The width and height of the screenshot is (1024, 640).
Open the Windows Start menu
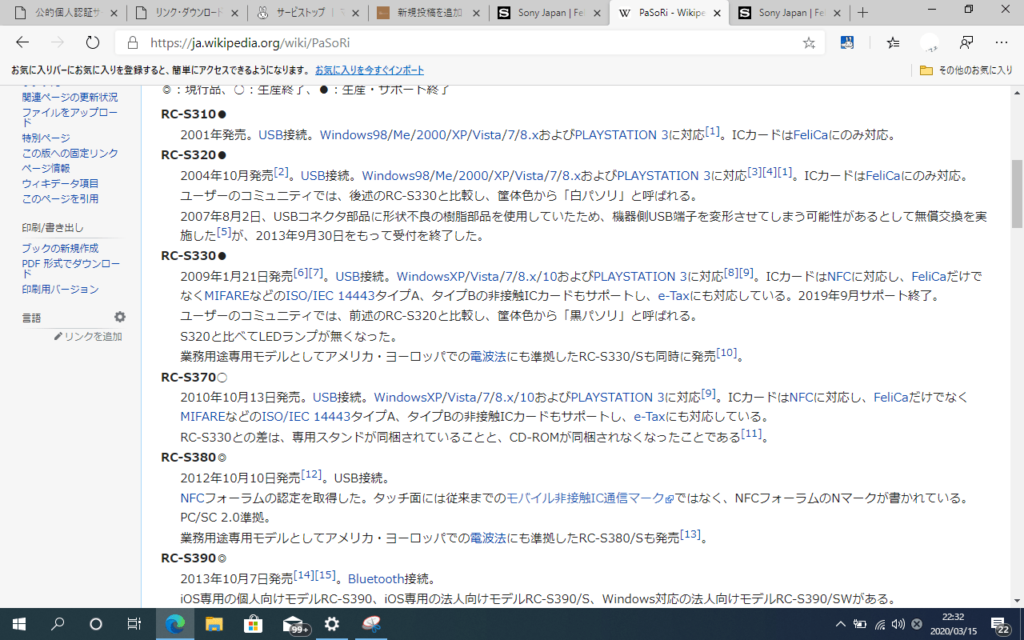pyautogui.click(x=19, y=624)
